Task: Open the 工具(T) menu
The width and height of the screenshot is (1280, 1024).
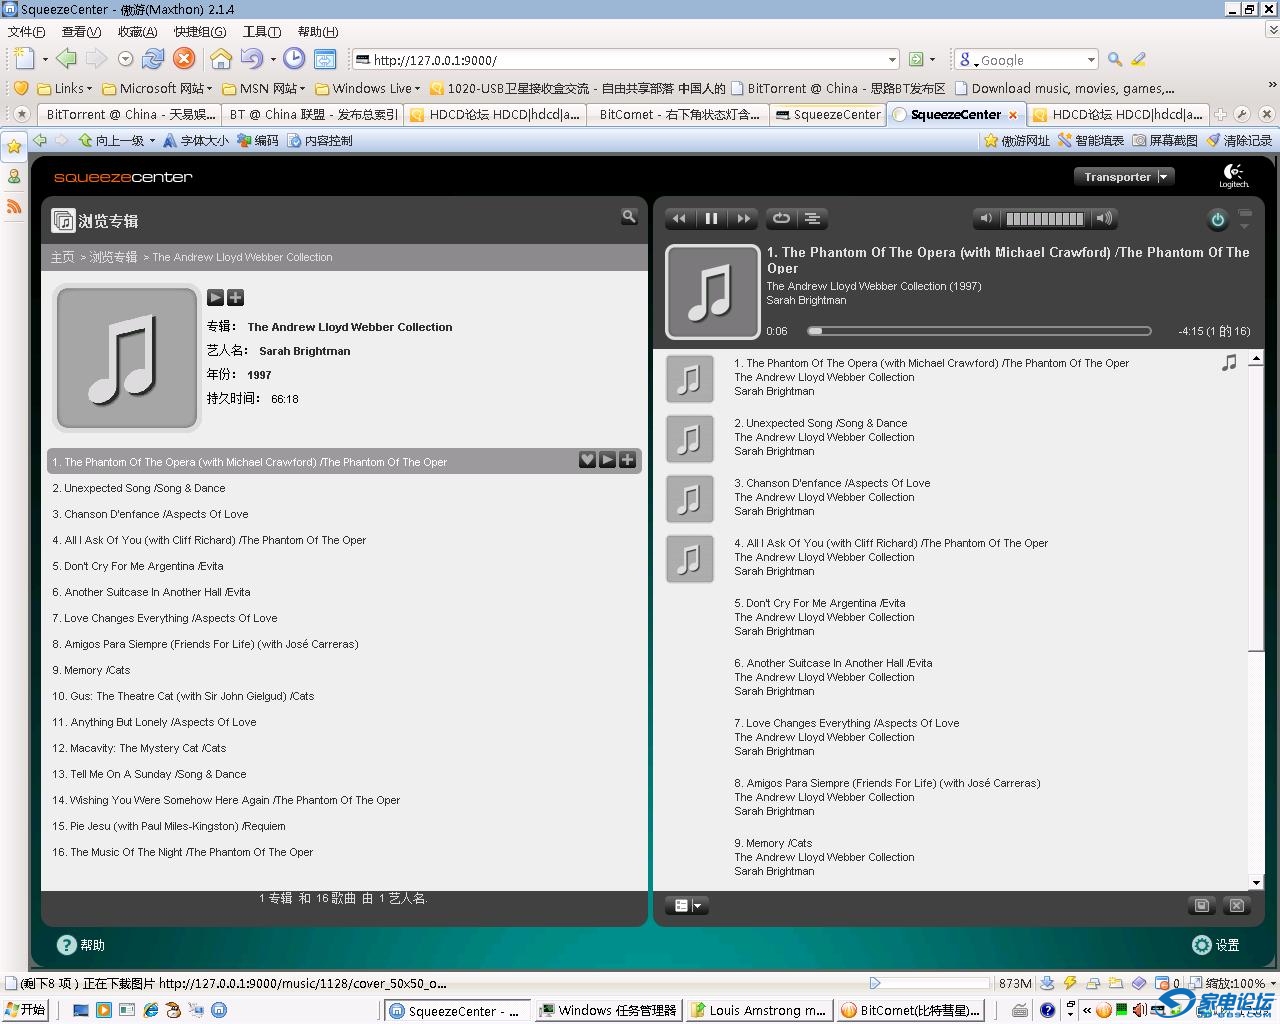Action: pyautogui.click(x=261, y=32)
